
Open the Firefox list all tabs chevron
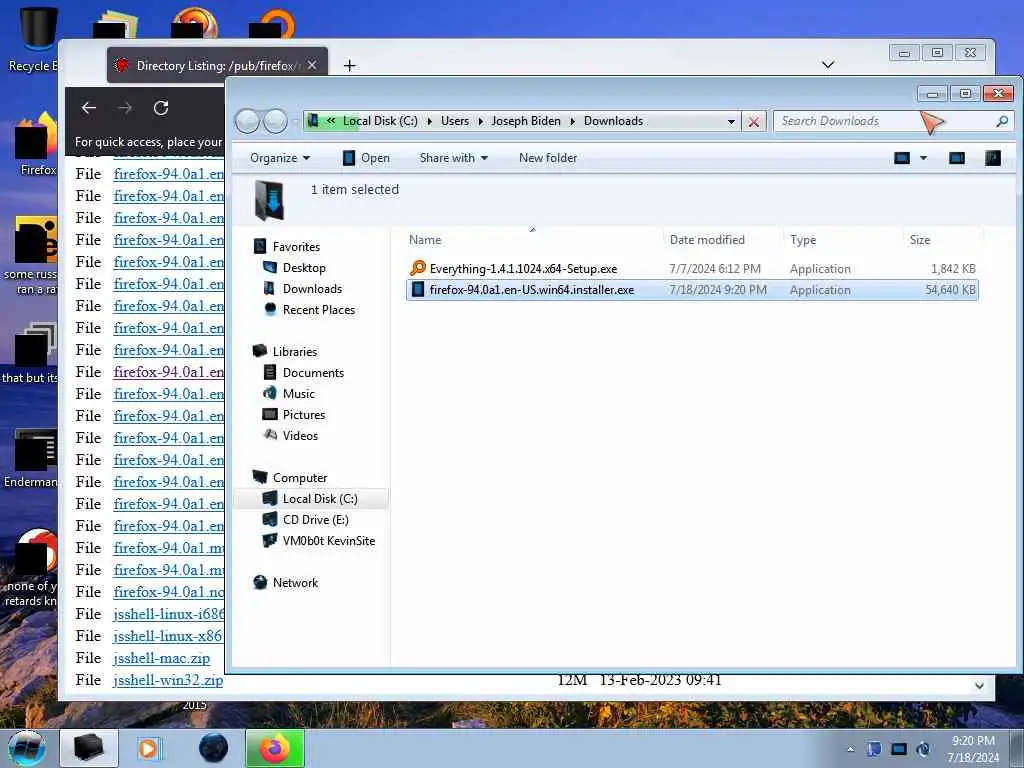point(827,64)
